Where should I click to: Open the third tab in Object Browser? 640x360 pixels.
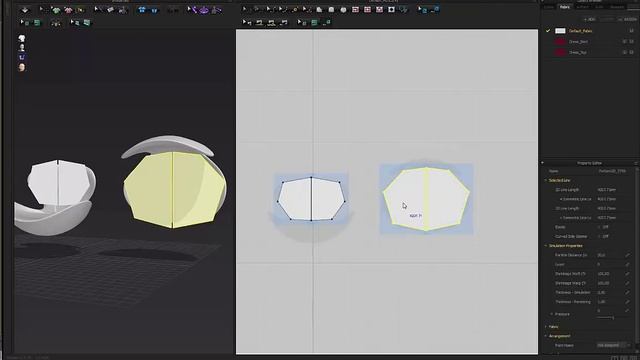tap(582, 7)
